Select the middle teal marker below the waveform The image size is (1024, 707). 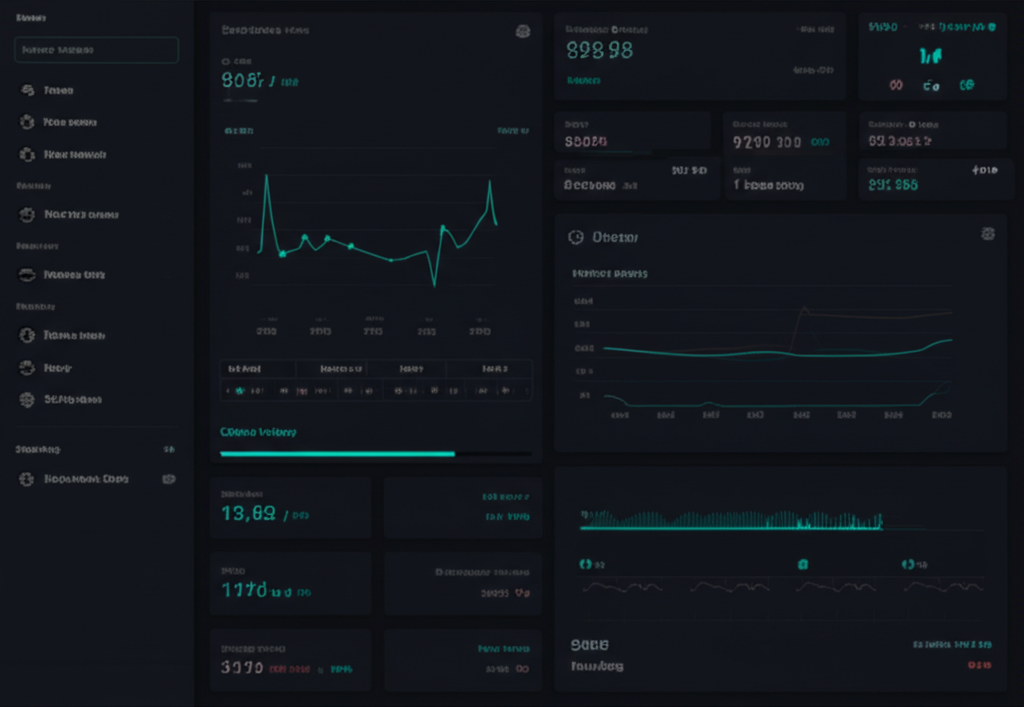coord(802,564)
